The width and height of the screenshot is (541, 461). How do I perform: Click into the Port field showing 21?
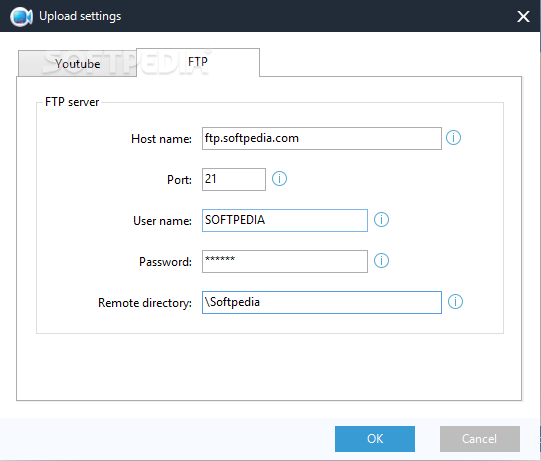point(234,179)
